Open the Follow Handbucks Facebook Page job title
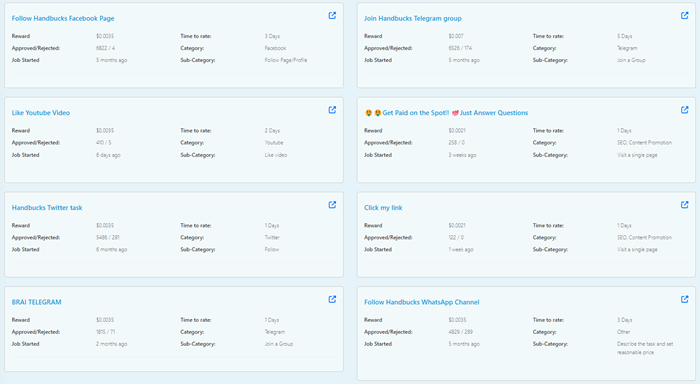 tap(63, 18)
